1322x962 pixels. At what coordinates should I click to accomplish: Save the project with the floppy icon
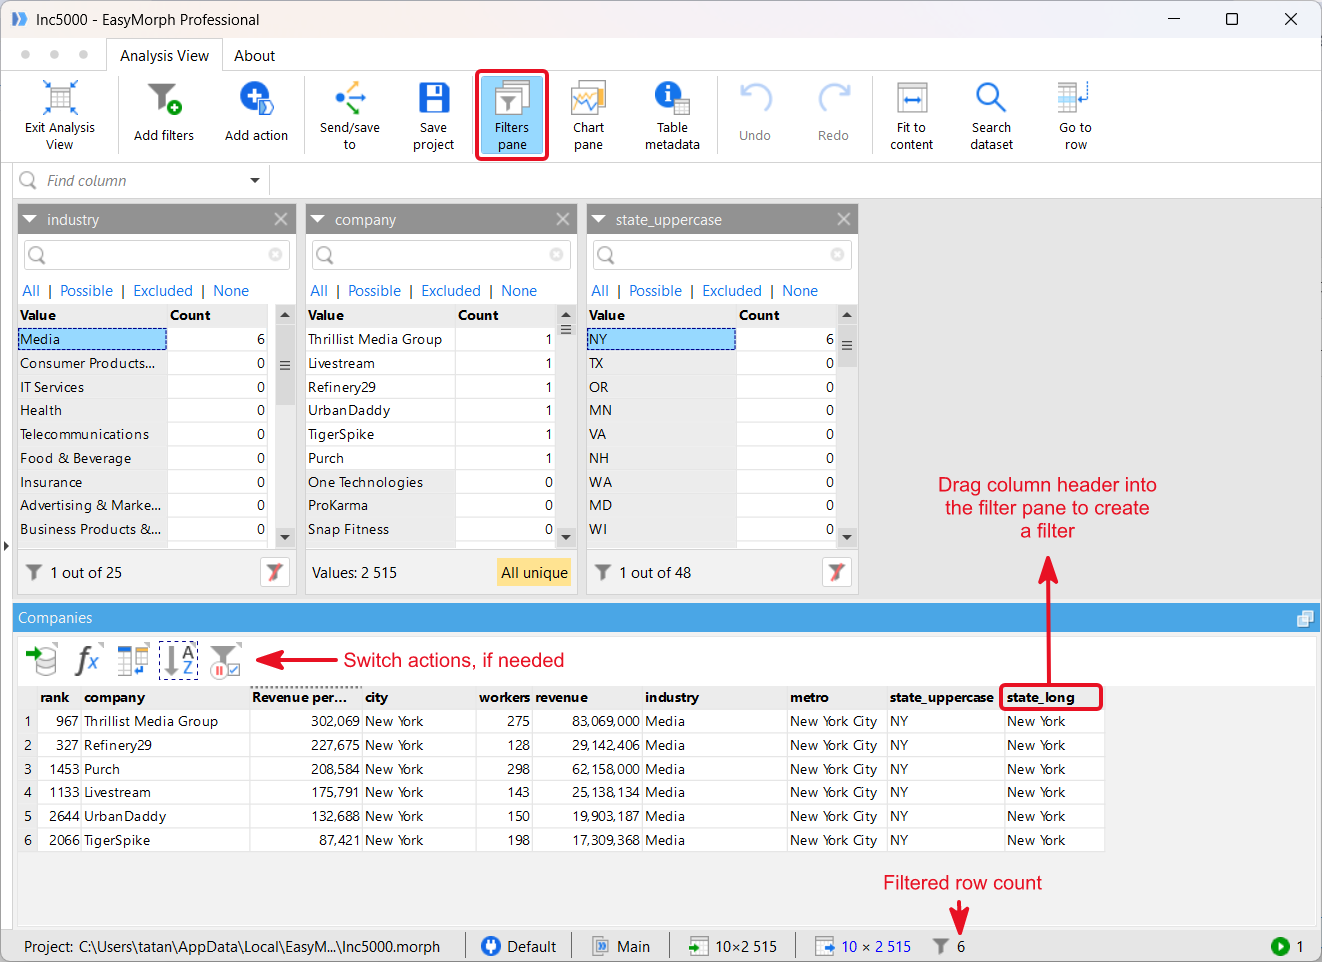click(433, 98)
